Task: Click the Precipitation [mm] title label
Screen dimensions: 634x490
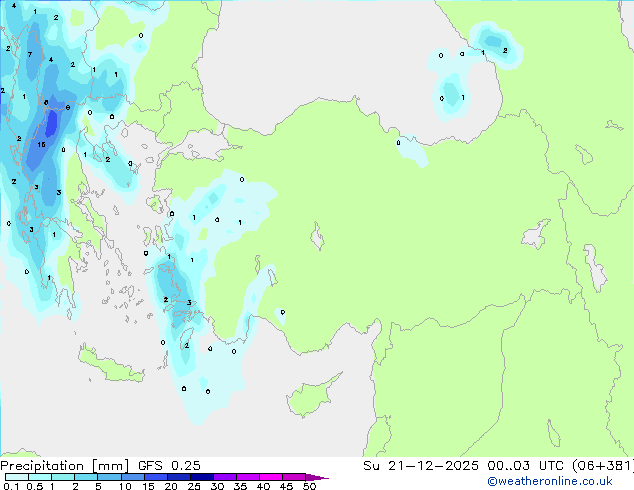Action: [59, 465]
